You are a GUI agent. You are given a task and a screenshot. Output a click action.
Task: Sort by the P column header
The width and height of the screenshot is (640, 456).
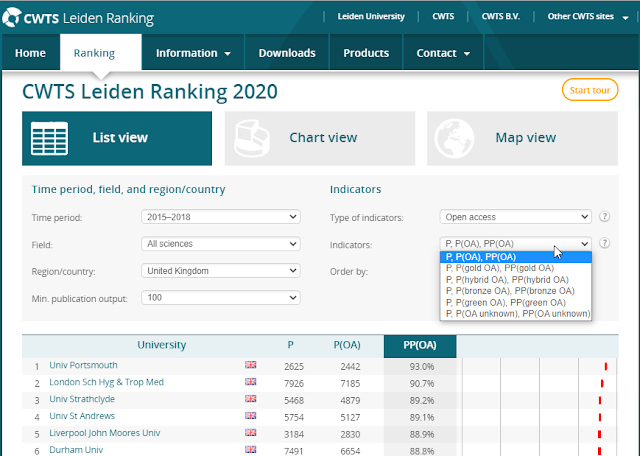tap(290, 345)
